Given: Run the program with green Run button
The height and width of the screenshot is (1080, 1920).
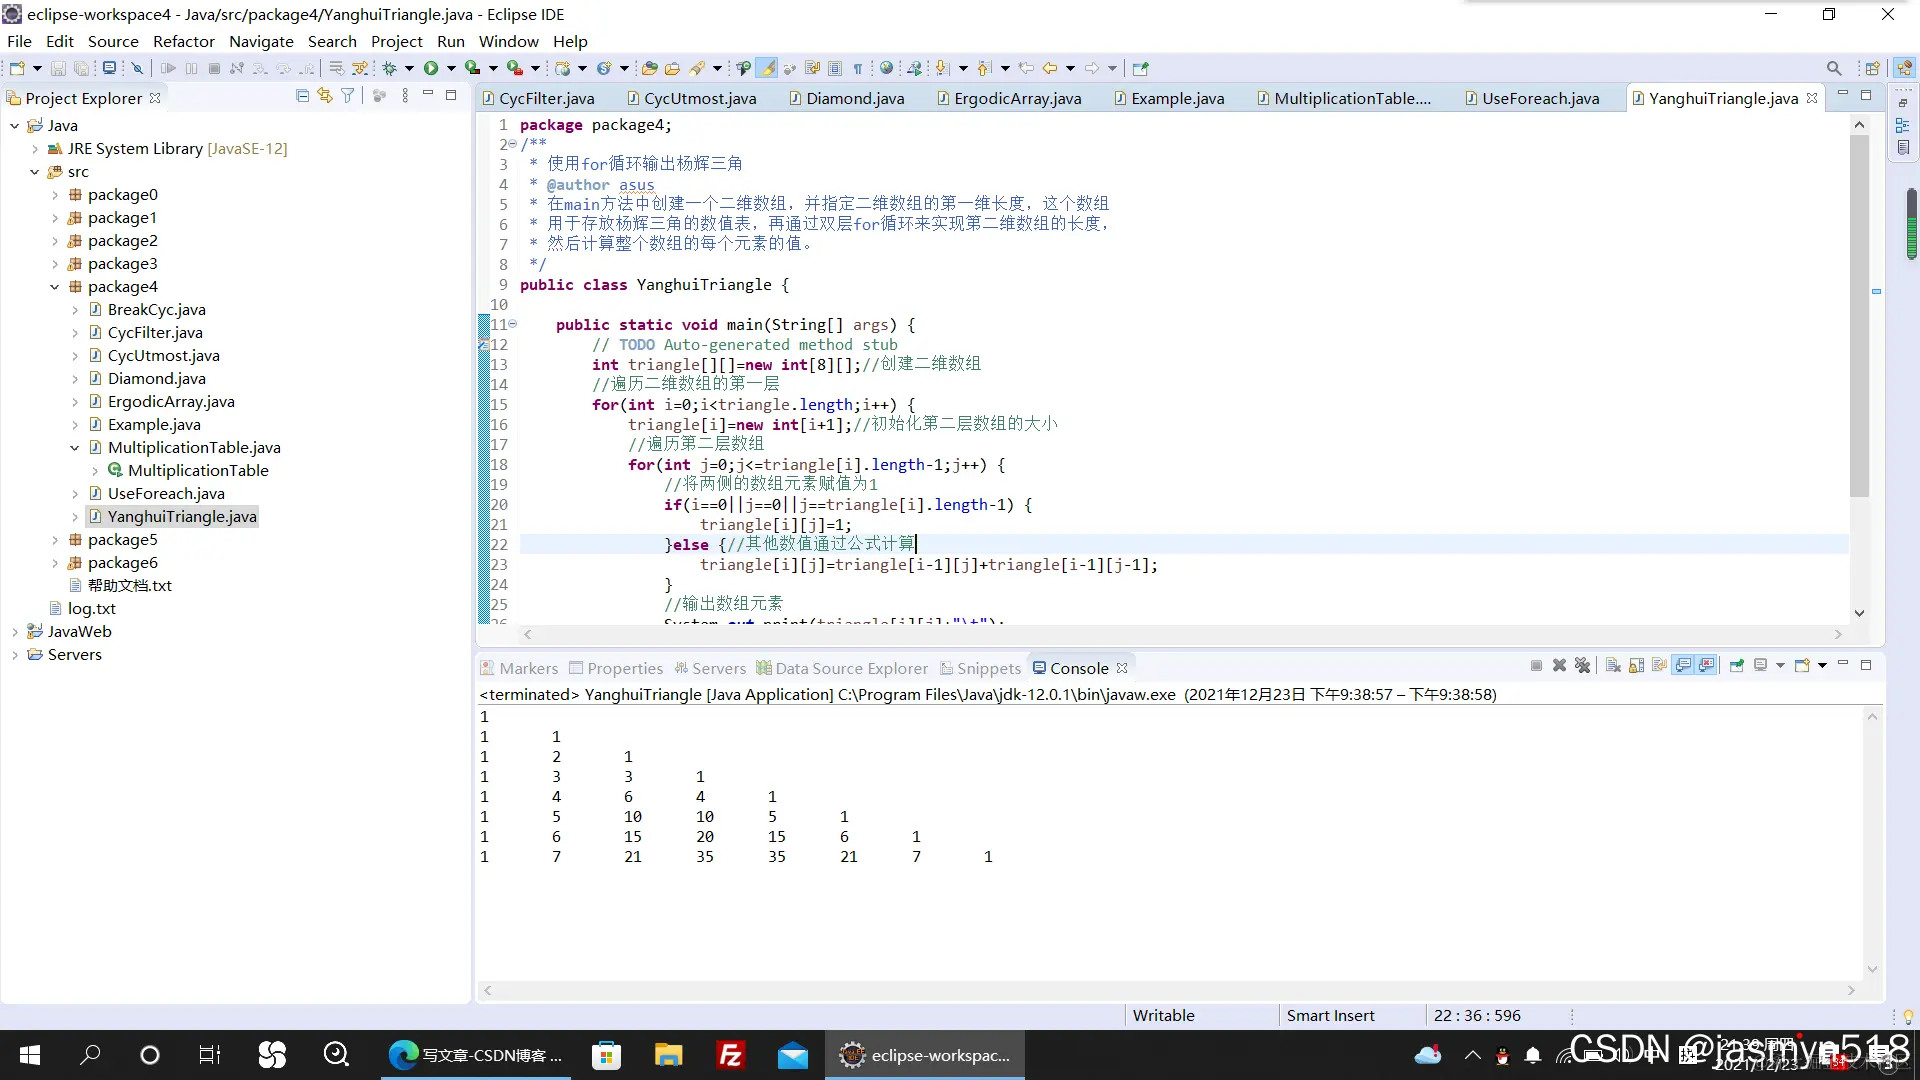Looking at the screenshot, I should coord(431,68).
